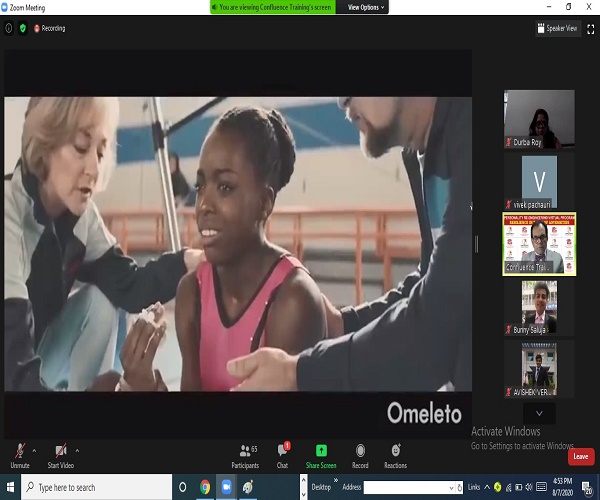Click the Zoom icon on taskbar
The image size is (600, 500).
[x=227, y=487]
